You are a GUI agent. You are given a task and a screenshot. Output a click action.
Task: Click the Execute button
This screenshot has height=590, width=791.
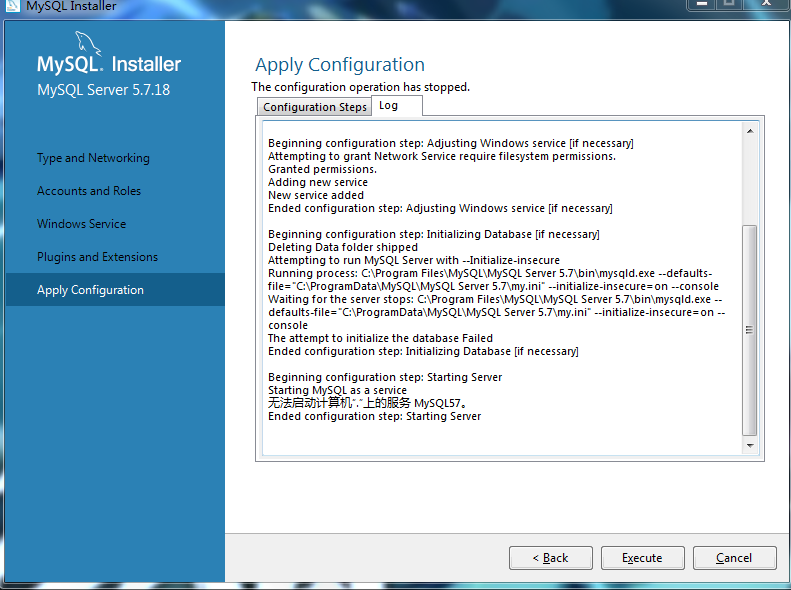pos(642,558)
